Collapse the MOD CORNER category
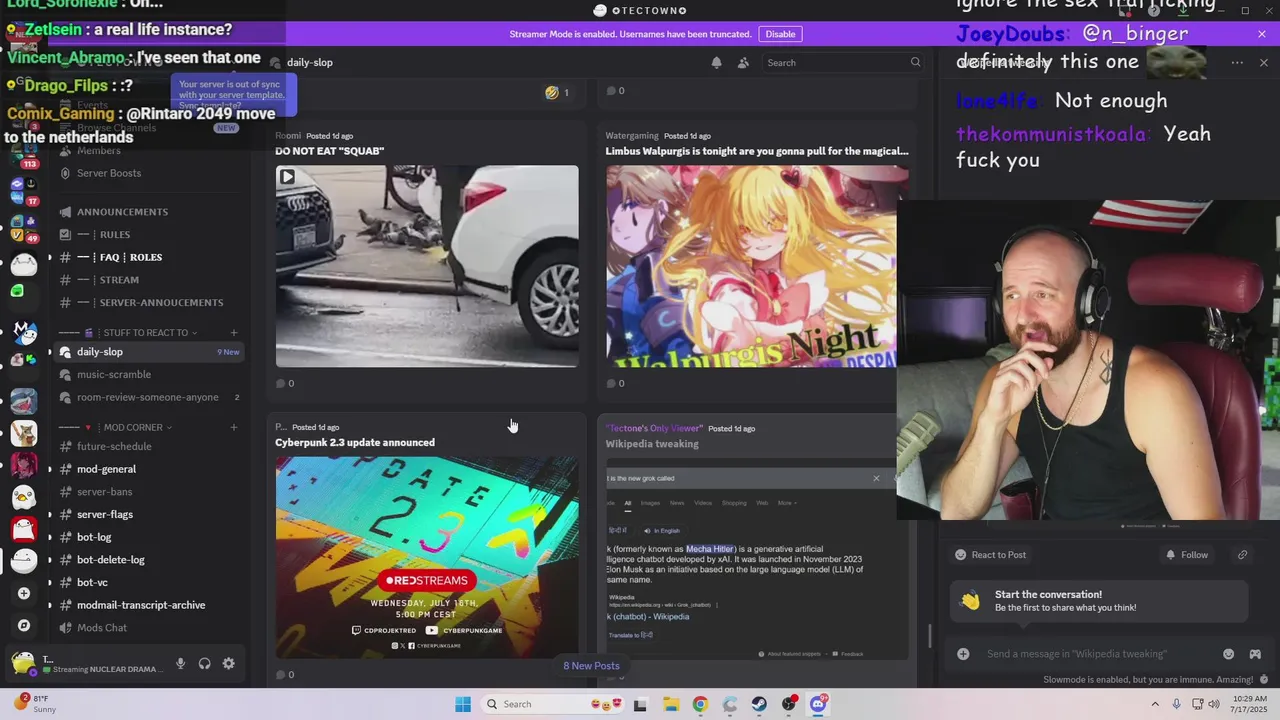Viewport: 1280px width, 720px height. point(131,427)
